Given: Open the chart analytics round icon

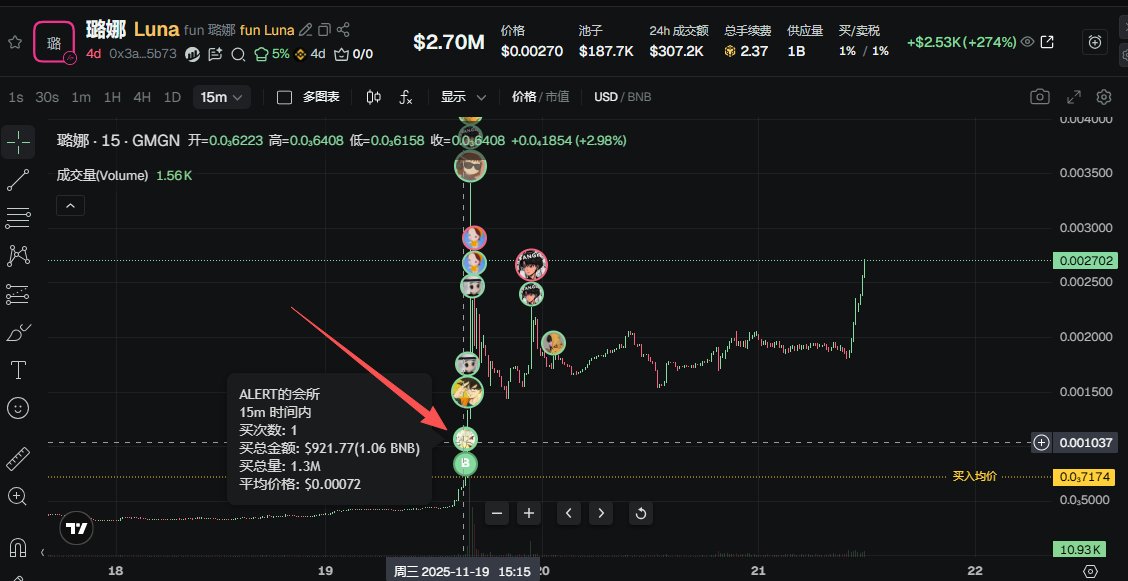Looking at the screenshot, I should 192,54.
